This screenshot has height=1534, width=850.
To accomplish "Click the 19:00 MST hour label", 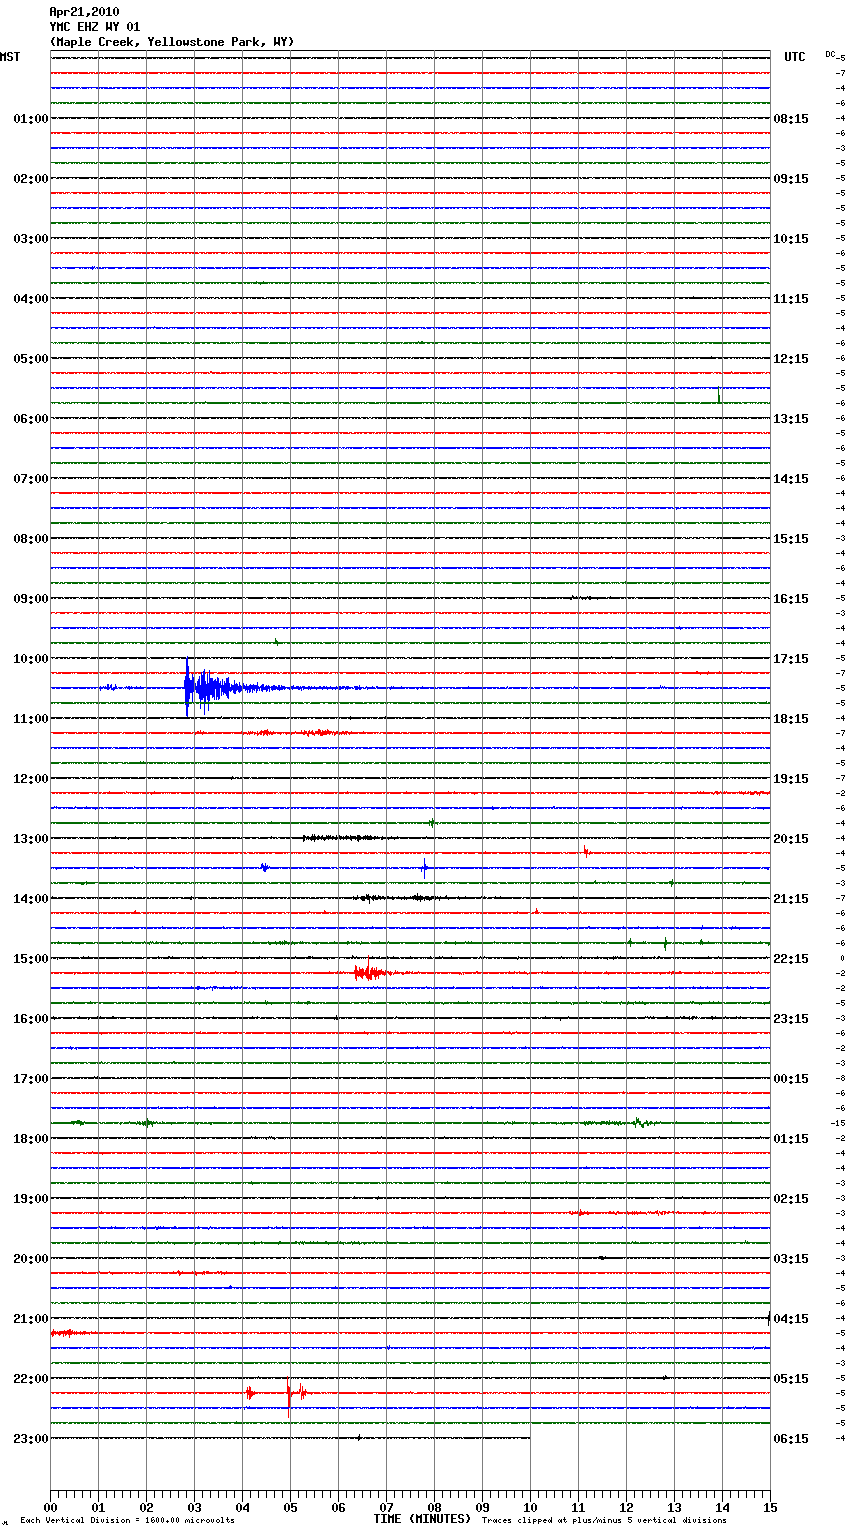I will tap(31, 1199).
